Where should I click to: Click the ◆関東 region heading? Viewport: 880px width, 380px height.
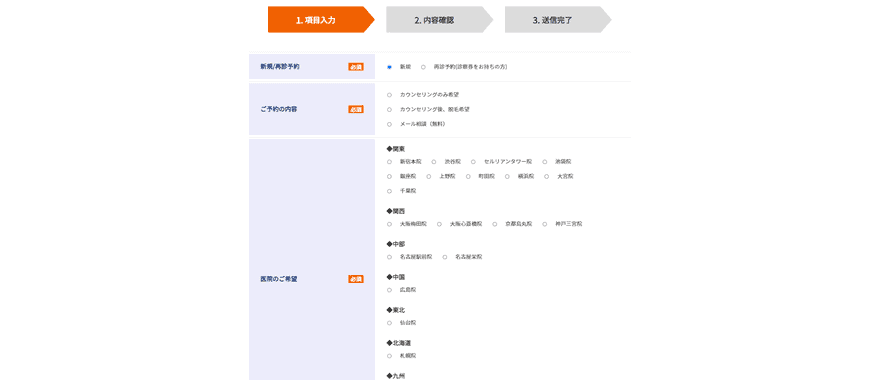[396, 149]
